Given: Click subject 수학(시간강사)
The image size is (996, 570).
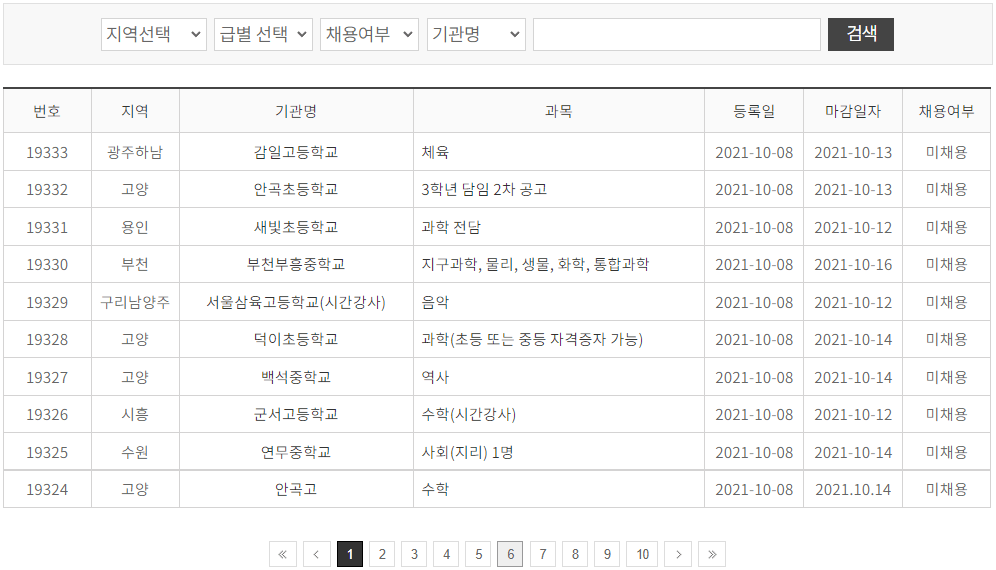Looking at the screenshot, I should click(469, 414).
